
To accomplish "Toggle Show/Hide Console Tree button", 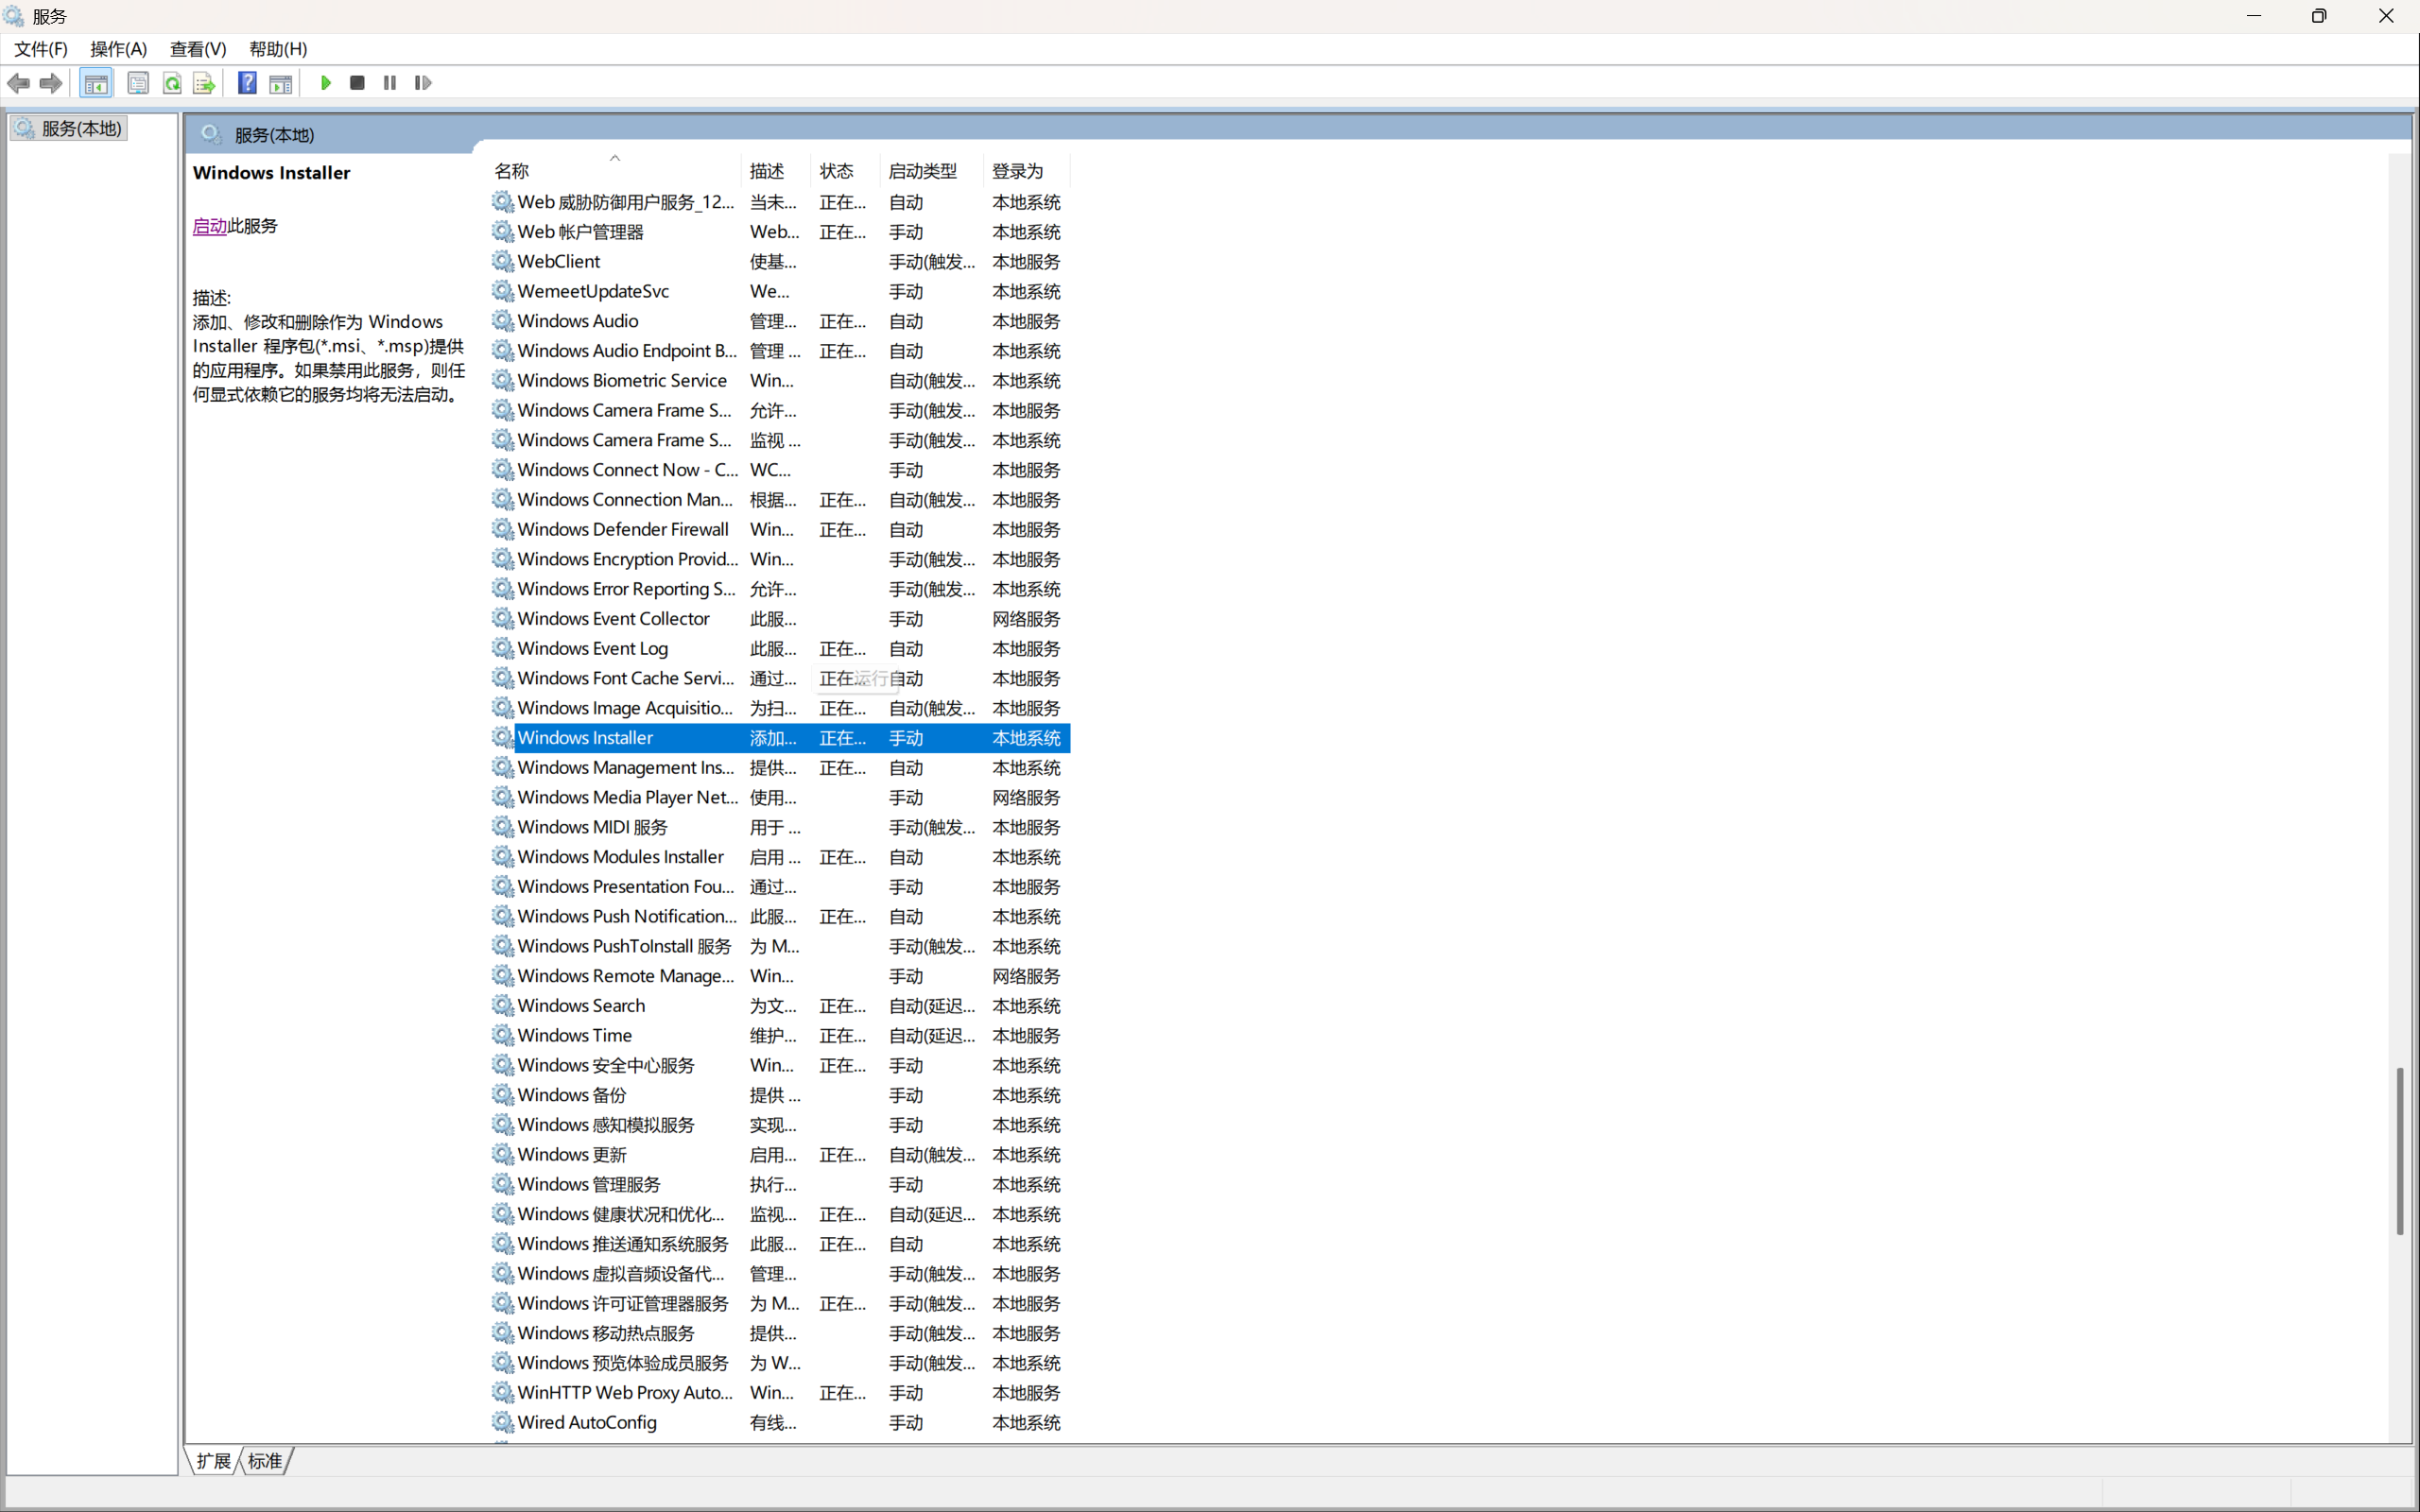I will click(96, 83).
